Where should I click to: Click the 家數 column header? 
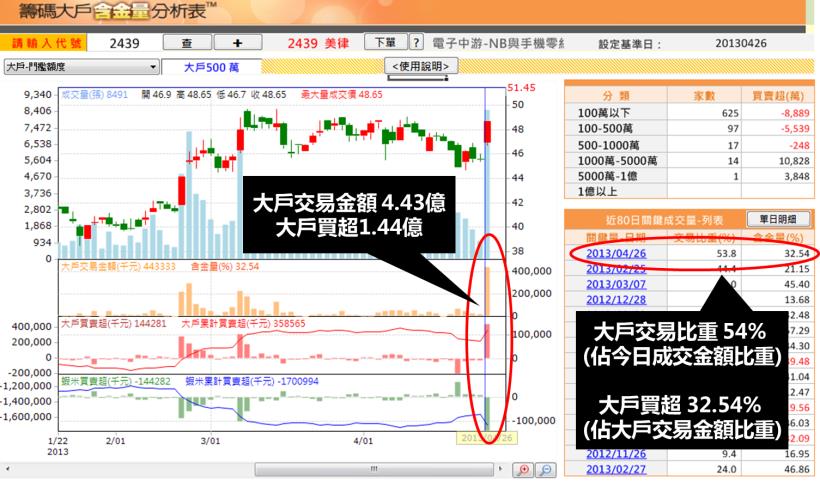pyautogui.click(x=704, y=96)
